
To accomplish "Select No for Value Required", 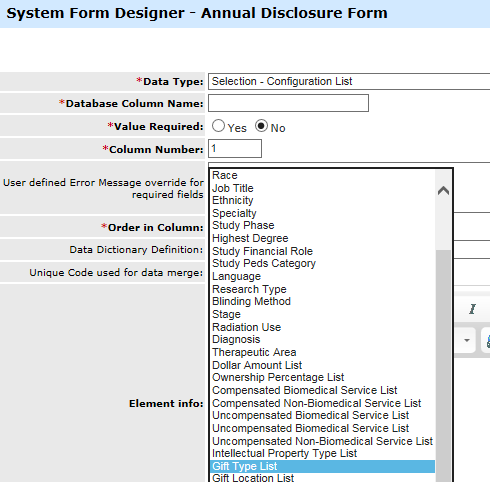I will tap(261, 126).
